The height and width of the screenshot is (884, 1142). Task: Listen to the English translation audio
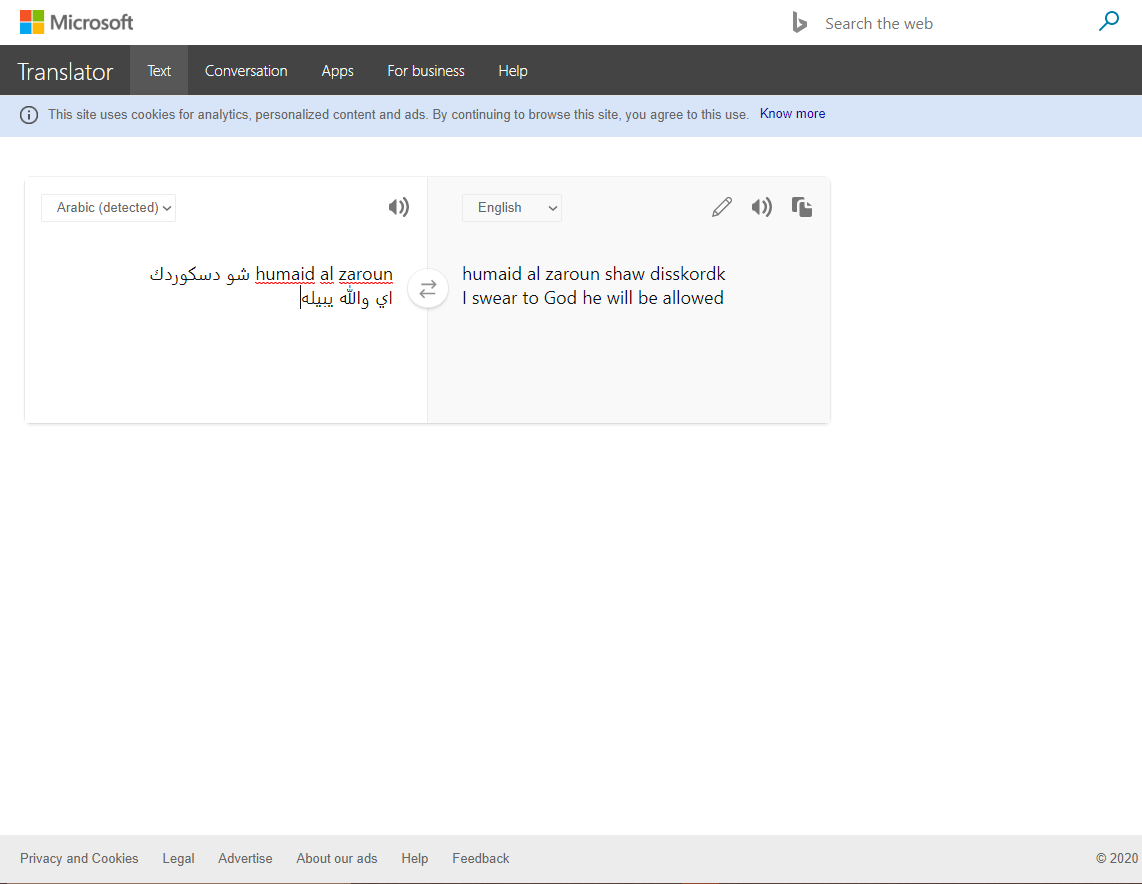coord(762,208)
